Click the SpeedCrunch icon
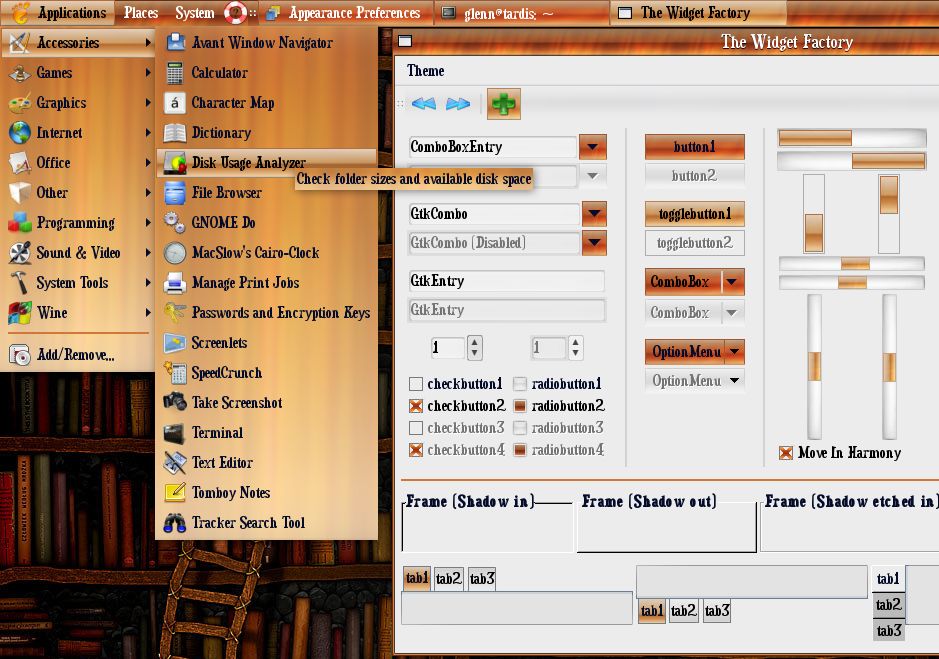The height and width of the screenshot is (659, 939). point(175,372)
